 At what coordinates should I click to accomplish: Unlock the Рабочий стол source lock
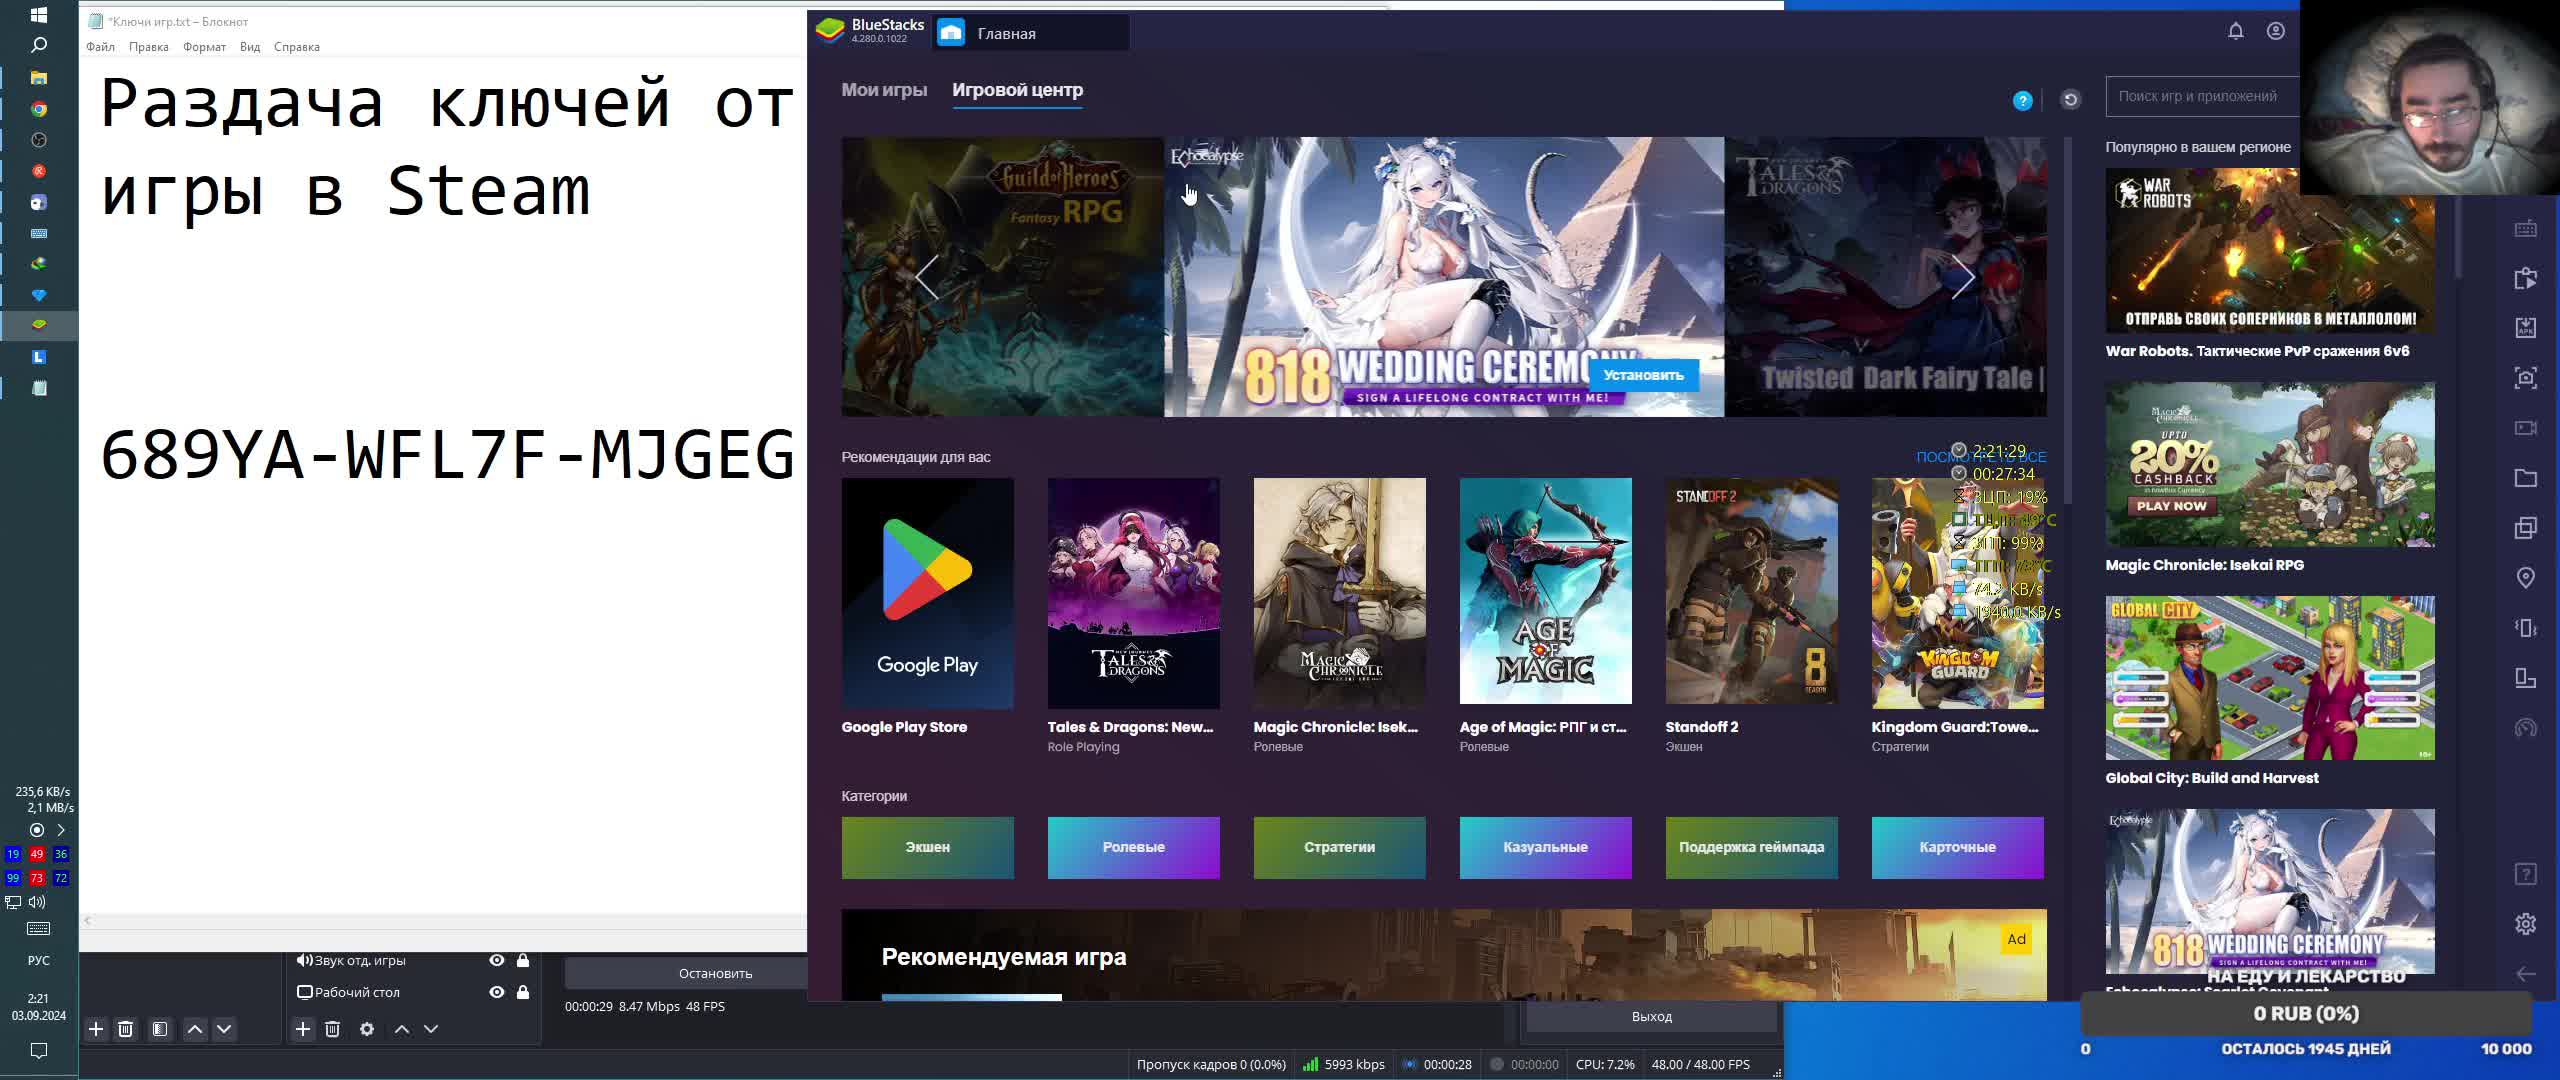523,992
